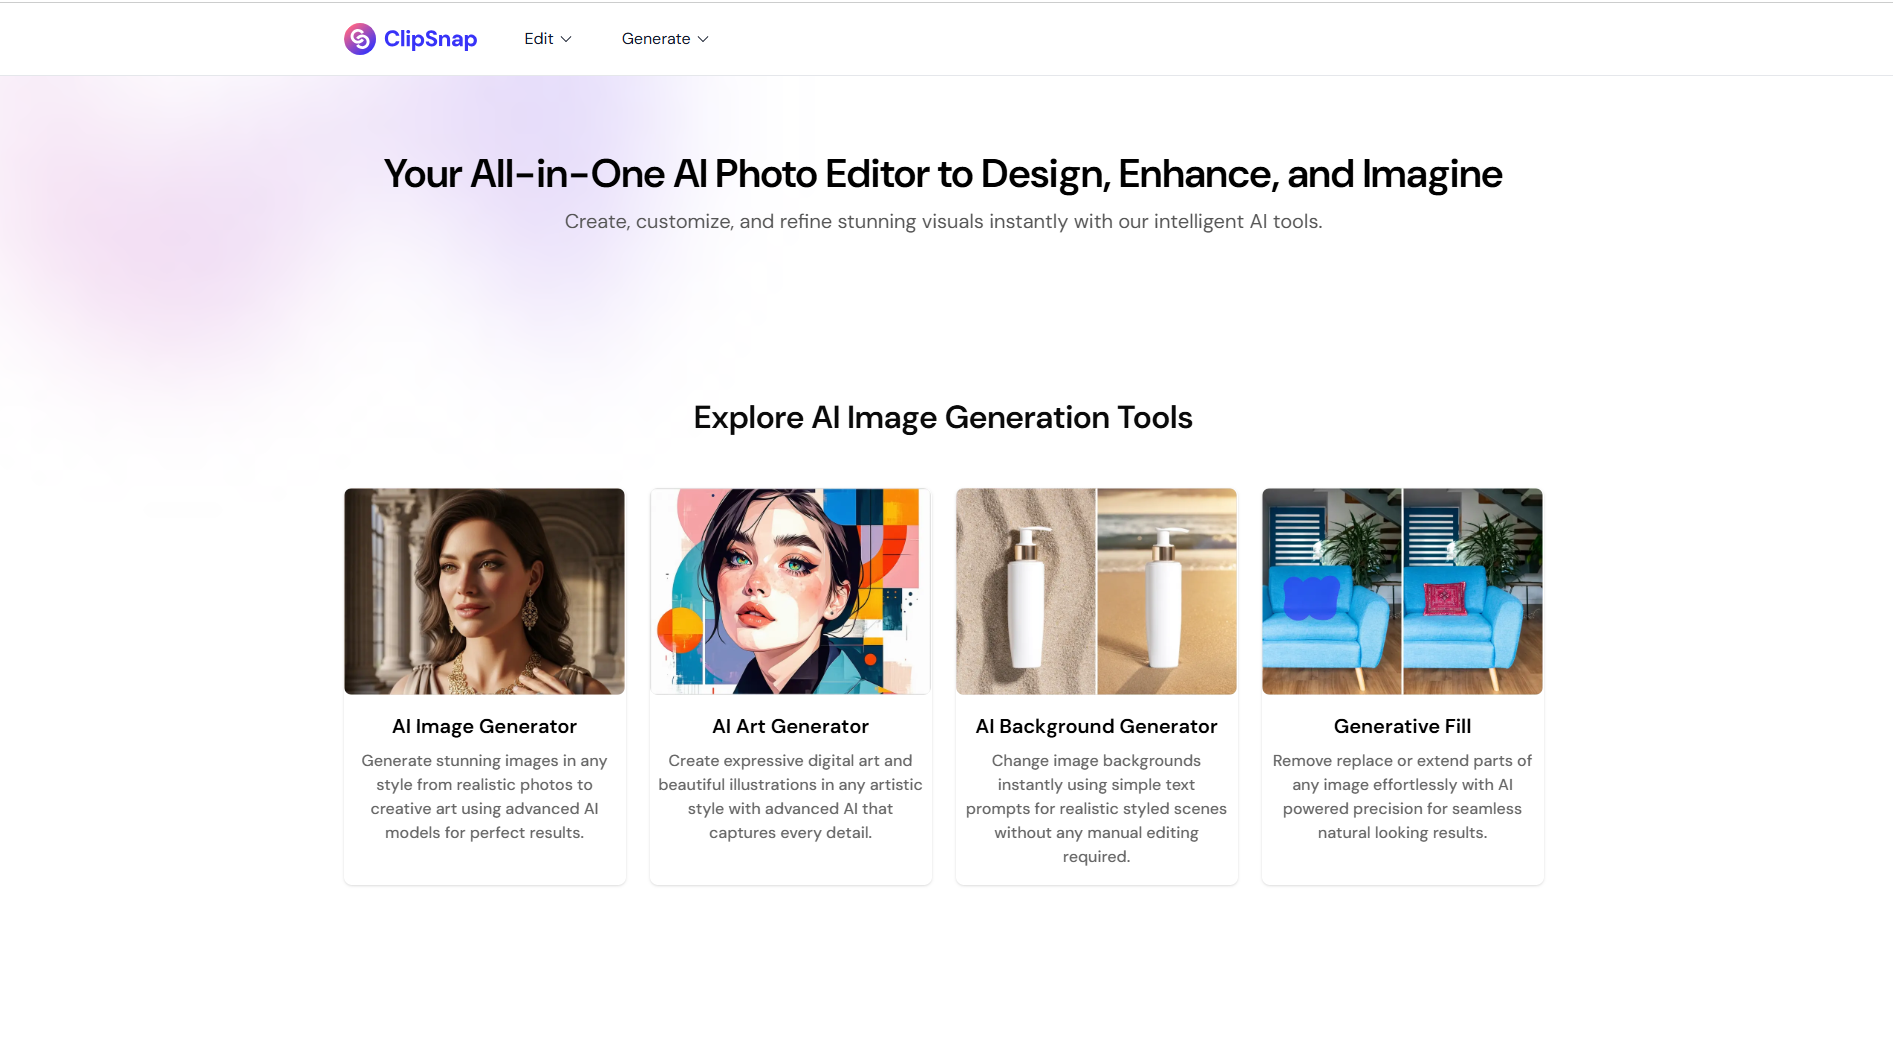
Task: Click the AI Art Generator title
Action: click(x=790, y=726)
